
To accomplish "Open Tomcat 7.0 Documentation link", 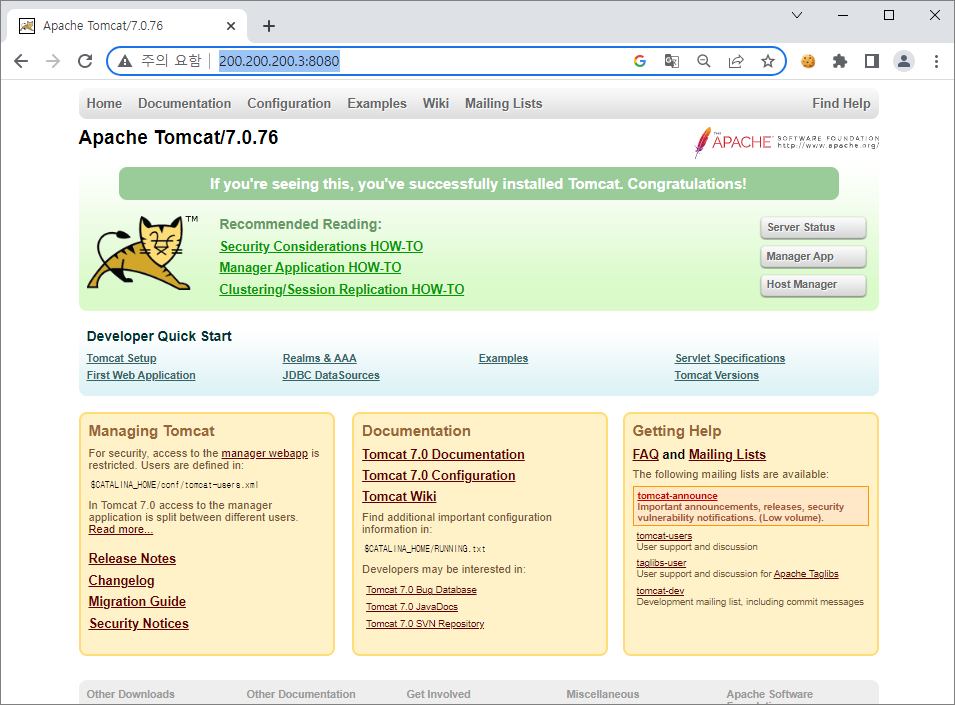I will click(443, 455).
